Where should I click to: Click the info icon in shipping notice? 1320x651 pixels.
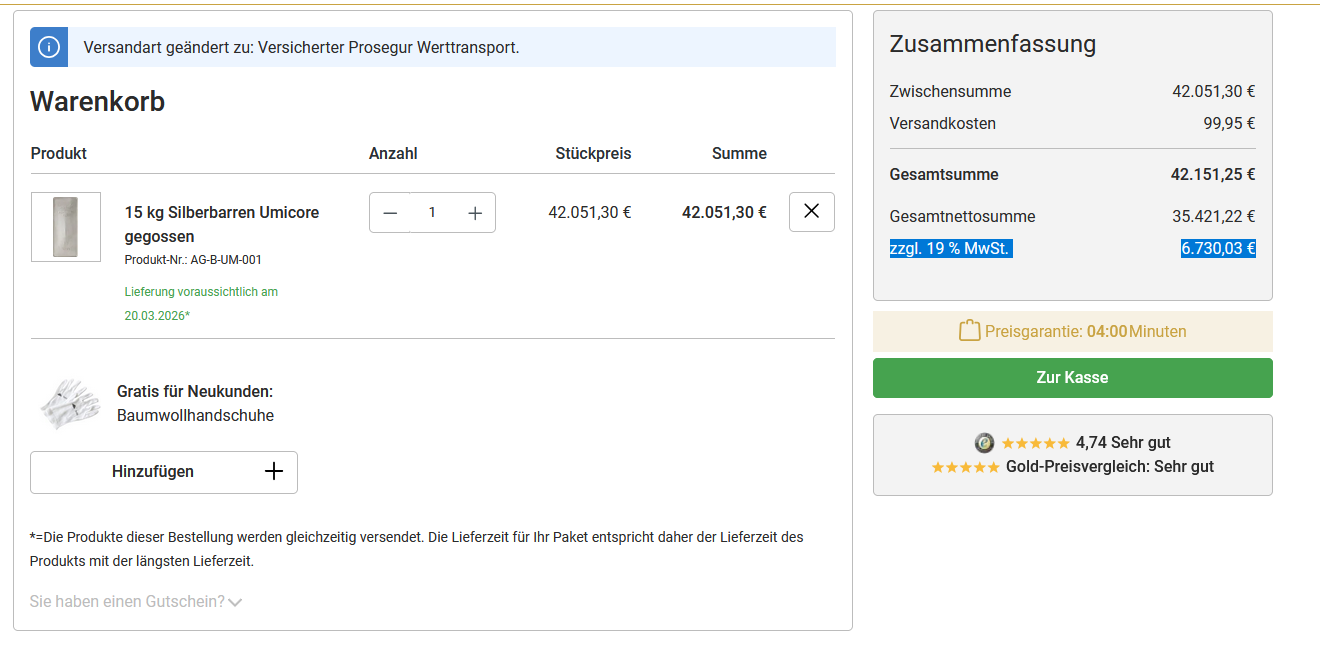[x=49, y=47]
